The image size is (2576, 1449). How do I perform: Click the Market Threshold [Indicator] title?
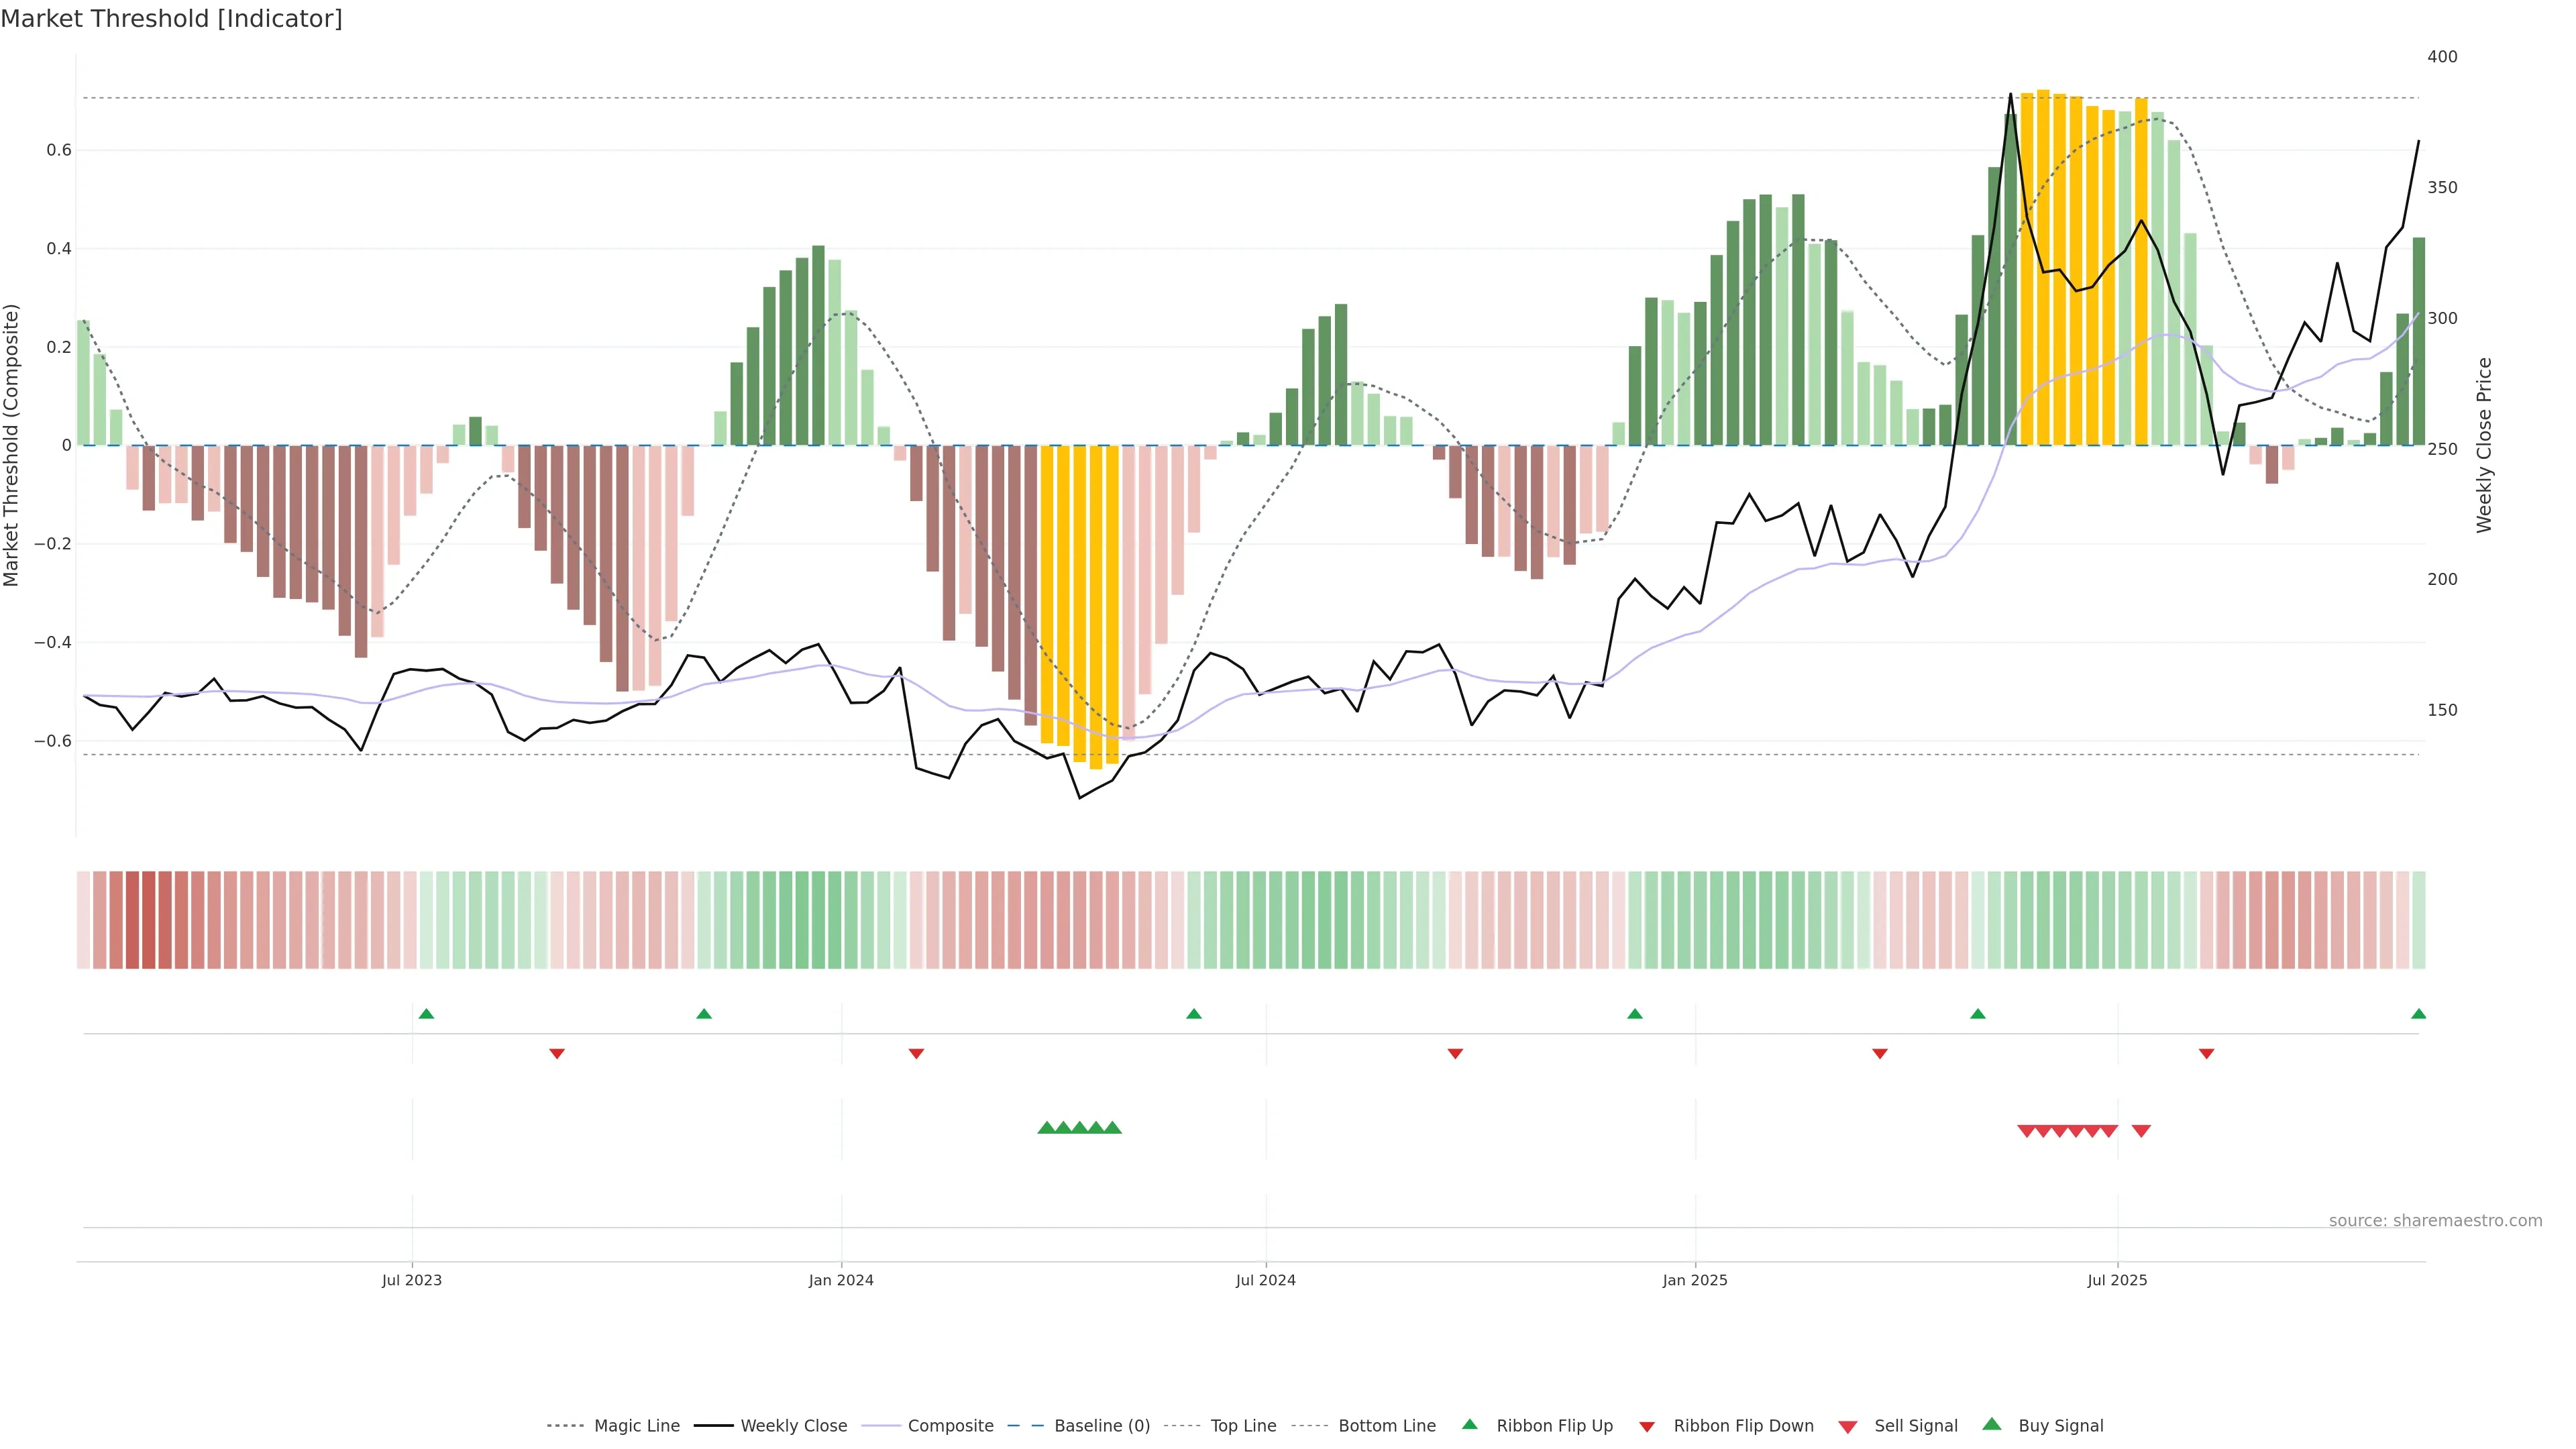click(x=171, y=19)
